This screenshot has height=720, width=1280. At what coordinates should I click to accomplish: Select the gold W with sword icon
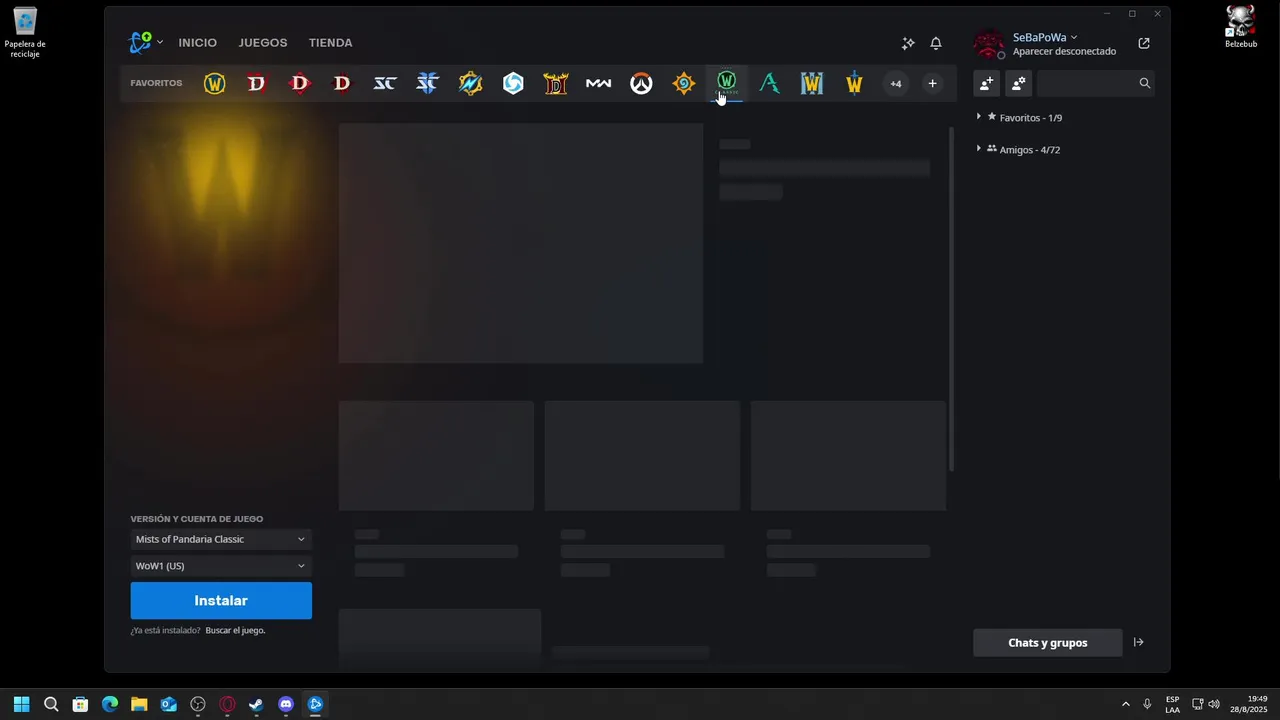coord(854,84)
